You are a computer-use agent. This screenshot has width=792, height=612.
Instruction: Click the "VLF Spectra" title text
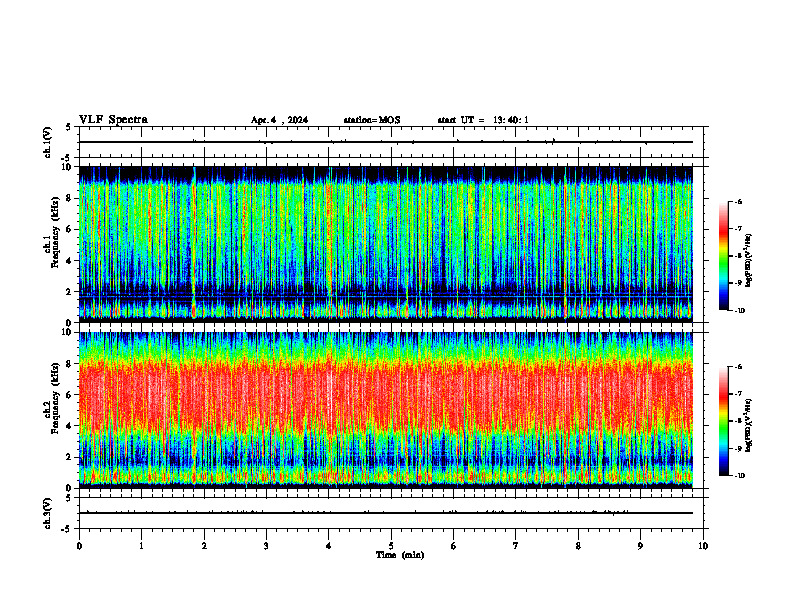click(x=113, y=120)
